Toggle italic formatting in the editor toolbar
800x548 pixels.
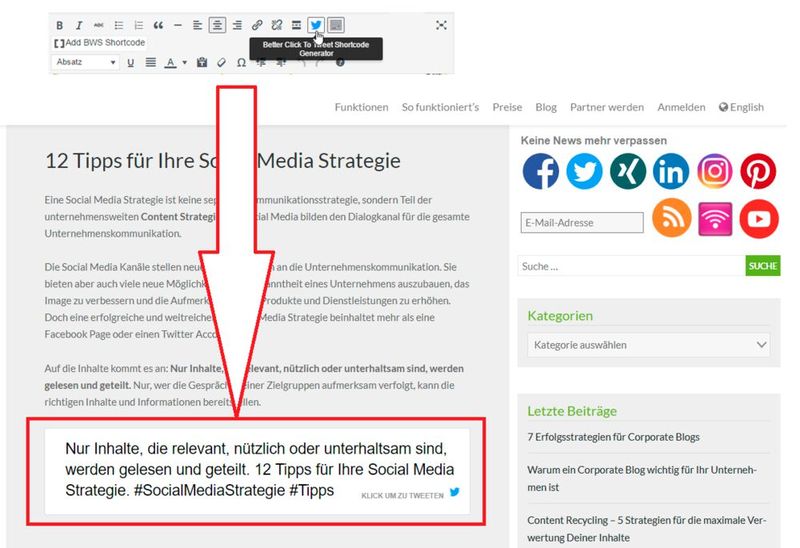point(79,25)
